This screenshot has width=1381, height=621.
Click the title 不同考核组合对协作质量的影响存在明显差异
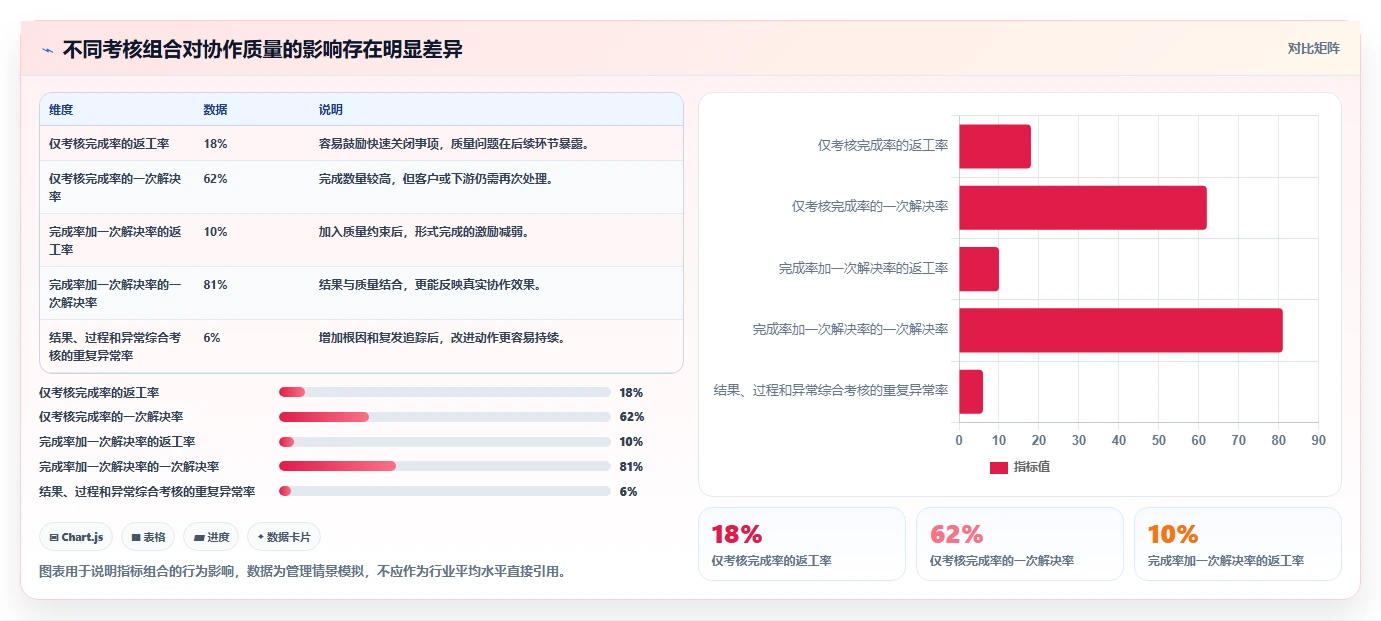coord(262,50)
